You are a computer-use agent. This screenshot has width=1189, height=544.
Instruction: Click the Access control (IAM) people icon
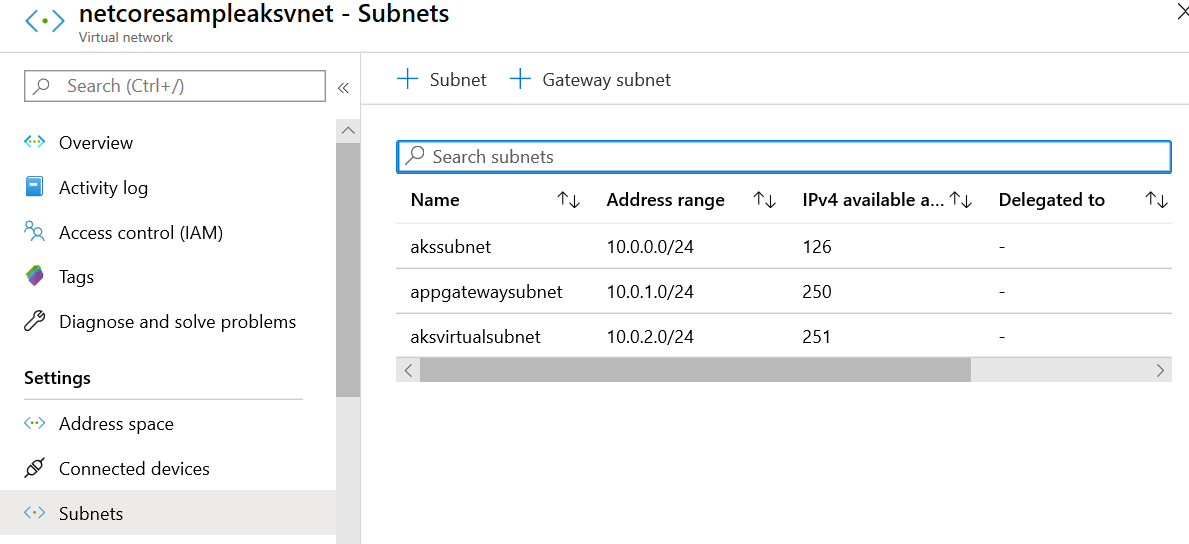(35, 232)
